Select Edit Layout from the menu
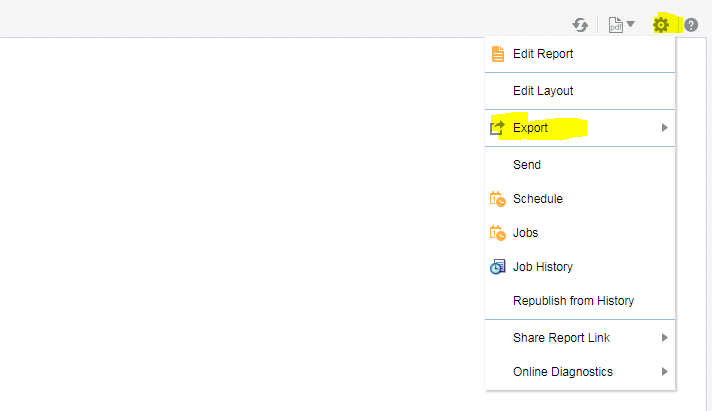 coord(543,91)
